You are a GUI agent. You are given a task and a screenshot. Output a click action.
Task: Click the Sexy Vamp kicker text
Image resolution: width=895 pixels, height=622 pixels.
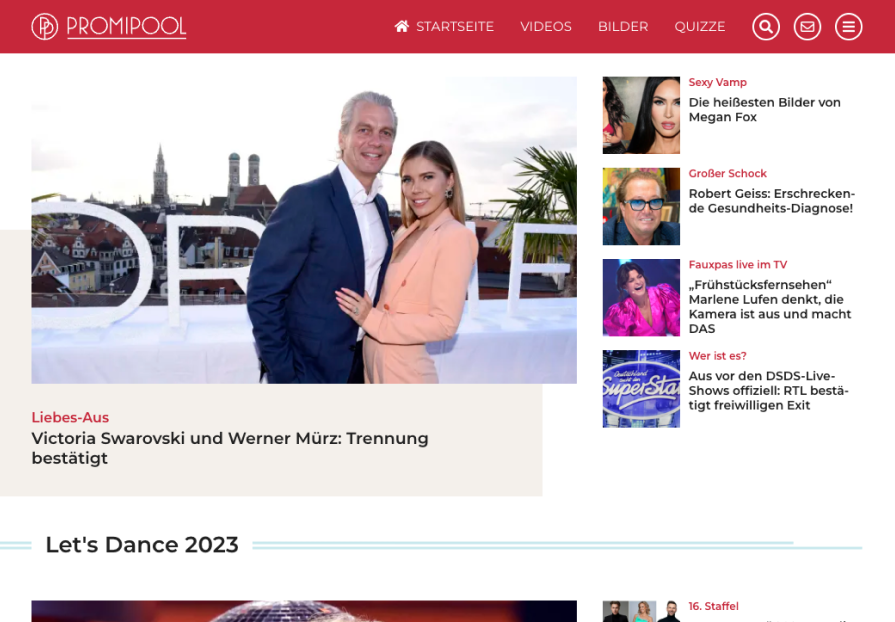[717, 82]
